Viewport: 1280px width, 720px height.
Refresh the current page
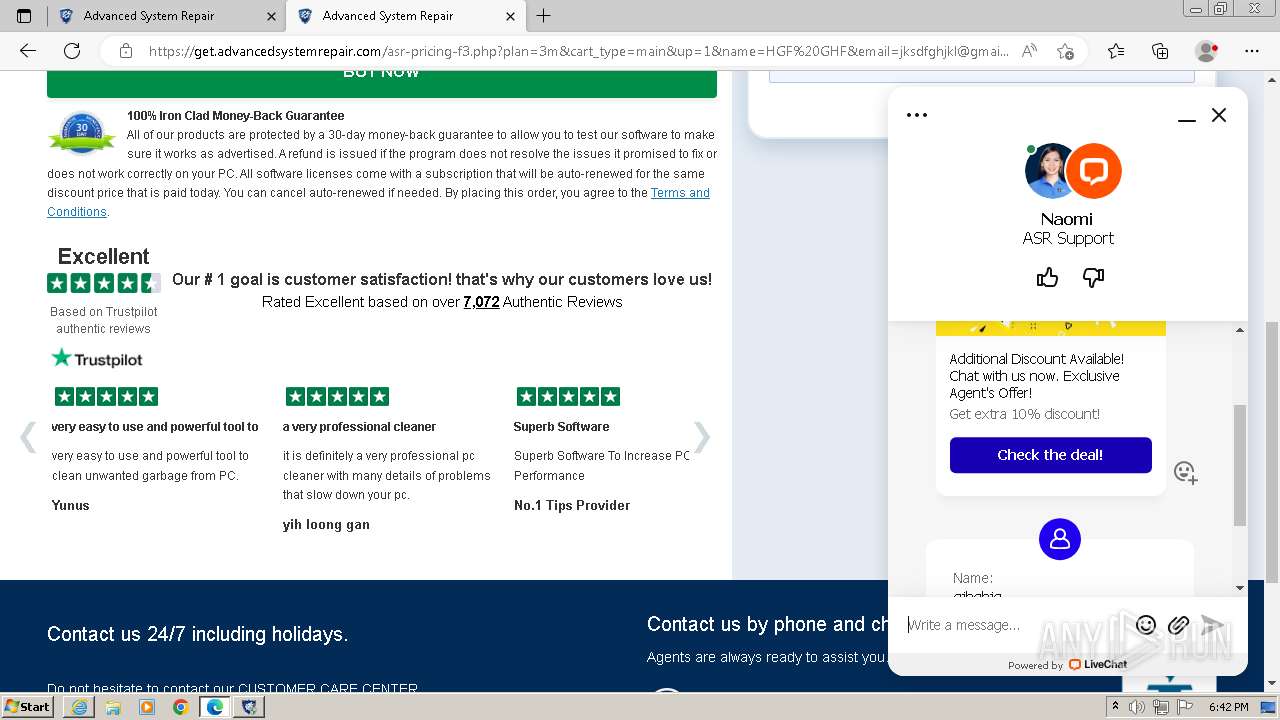click(72, 51)
